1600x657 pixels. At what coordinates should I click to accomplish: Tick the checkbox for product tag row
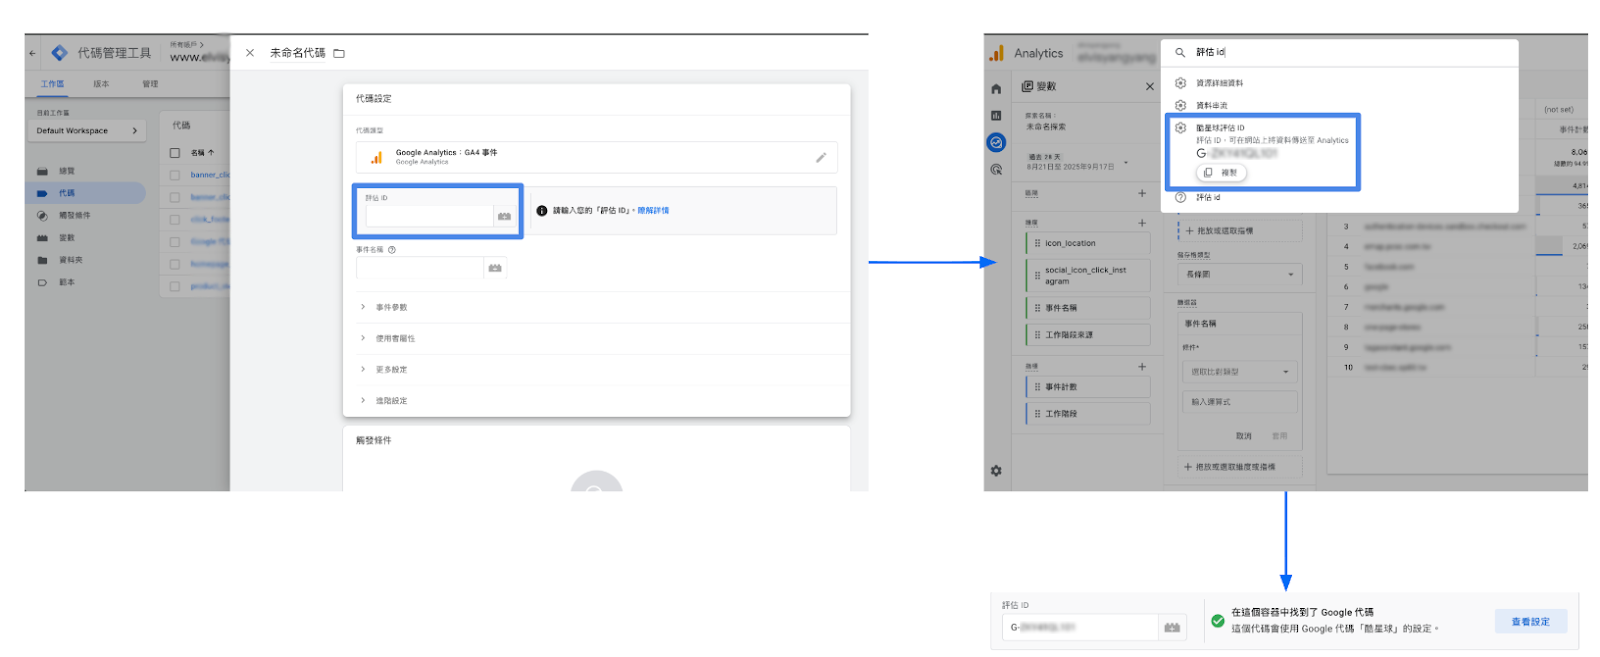tap(175, 286)
